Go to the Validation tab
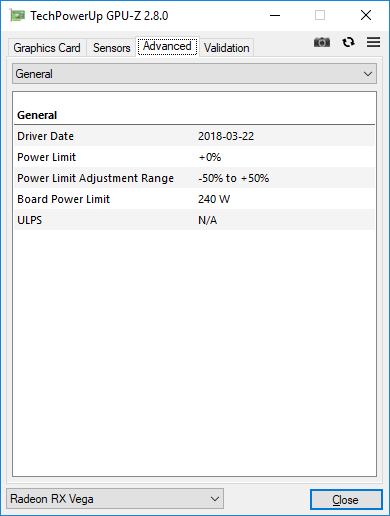 (x=227, y=48)
